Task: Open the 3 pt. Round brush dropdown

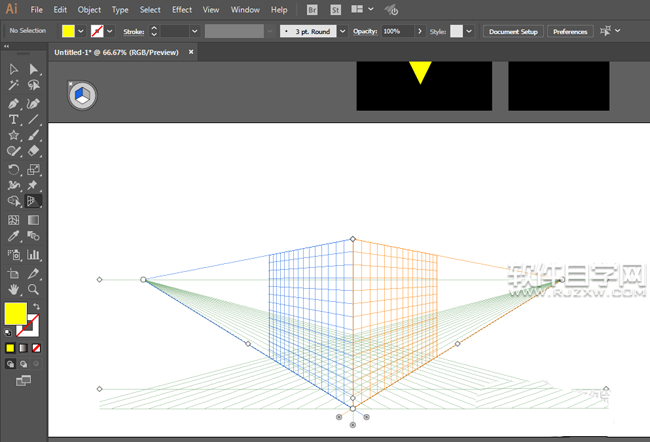Action: pos(343,32)
